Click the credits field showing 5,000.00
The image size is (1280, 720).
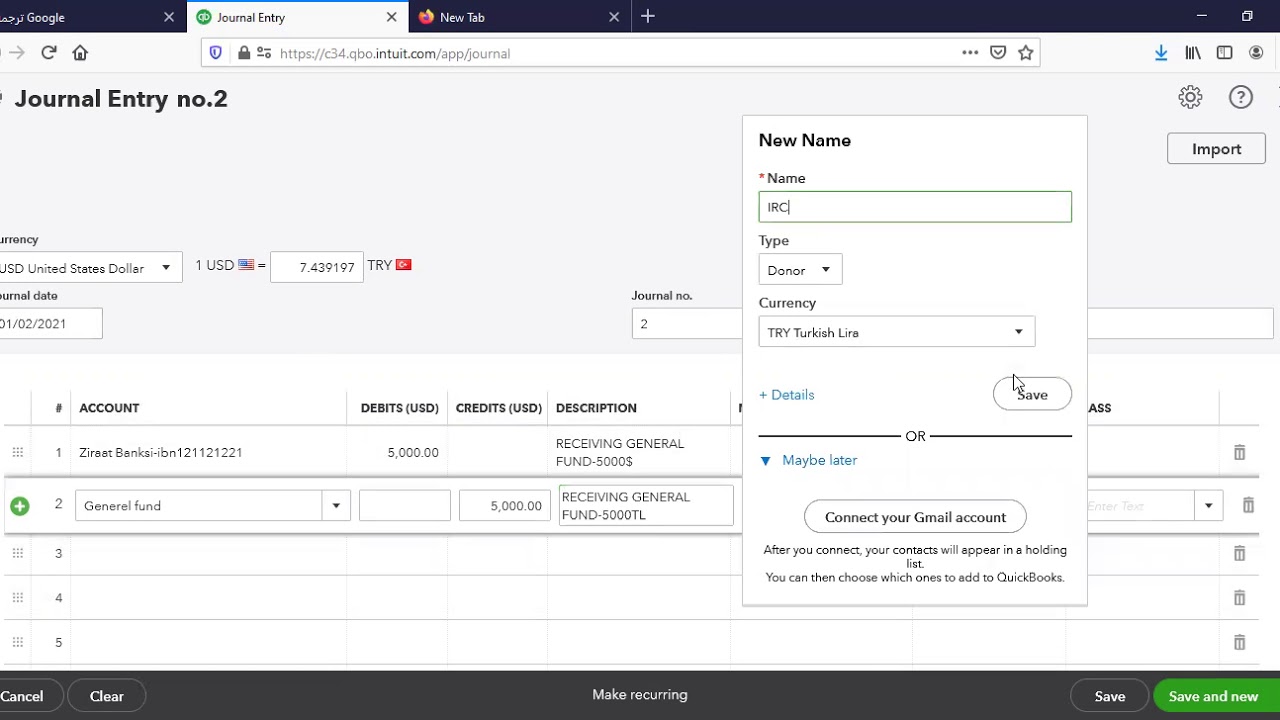click(504, 506)
